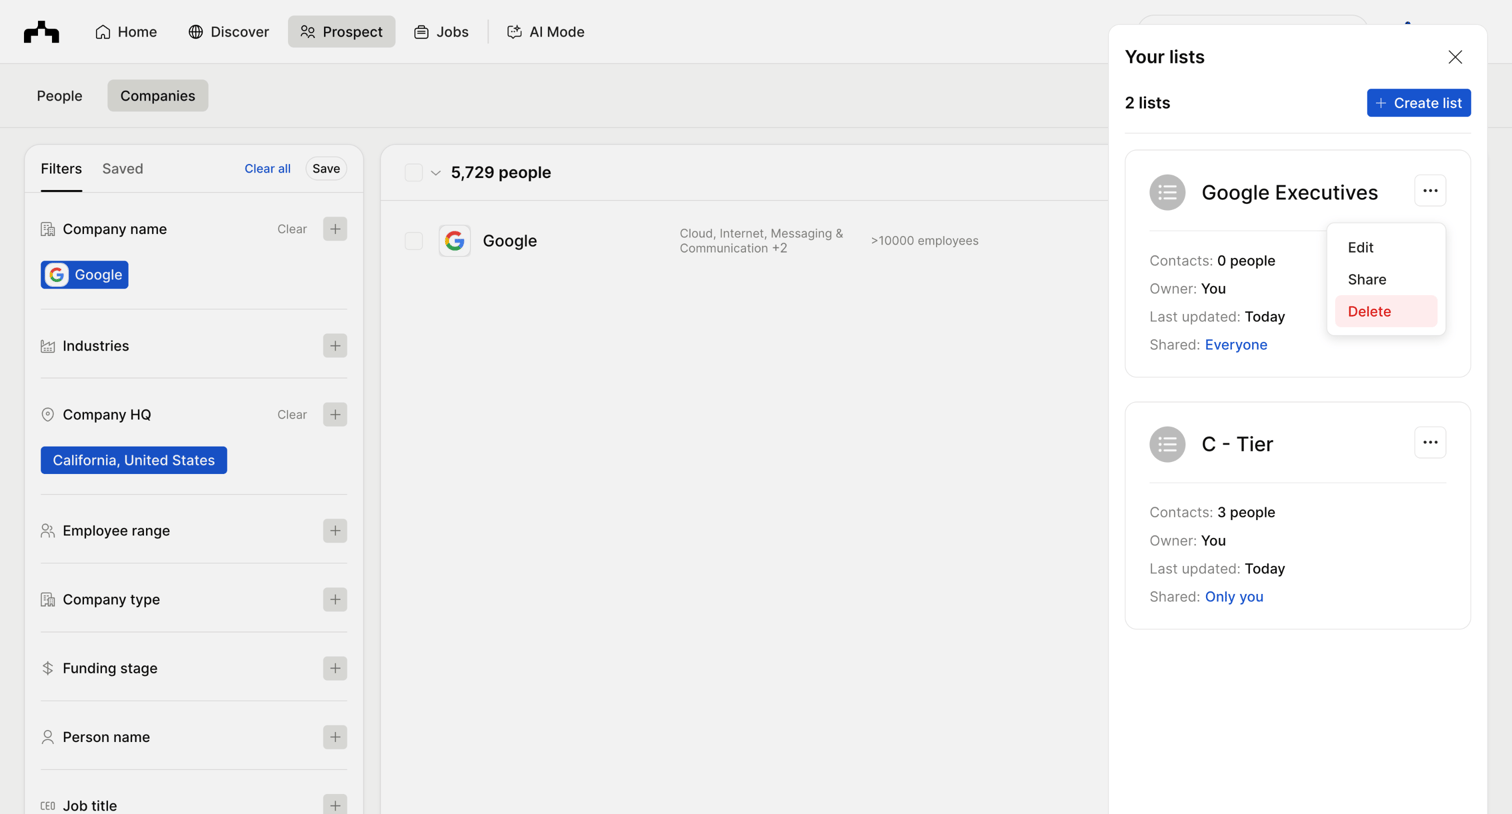Add a Person name filter with plus
The height and width of the screenshot is (814, 1512).
tap(335, 737)
